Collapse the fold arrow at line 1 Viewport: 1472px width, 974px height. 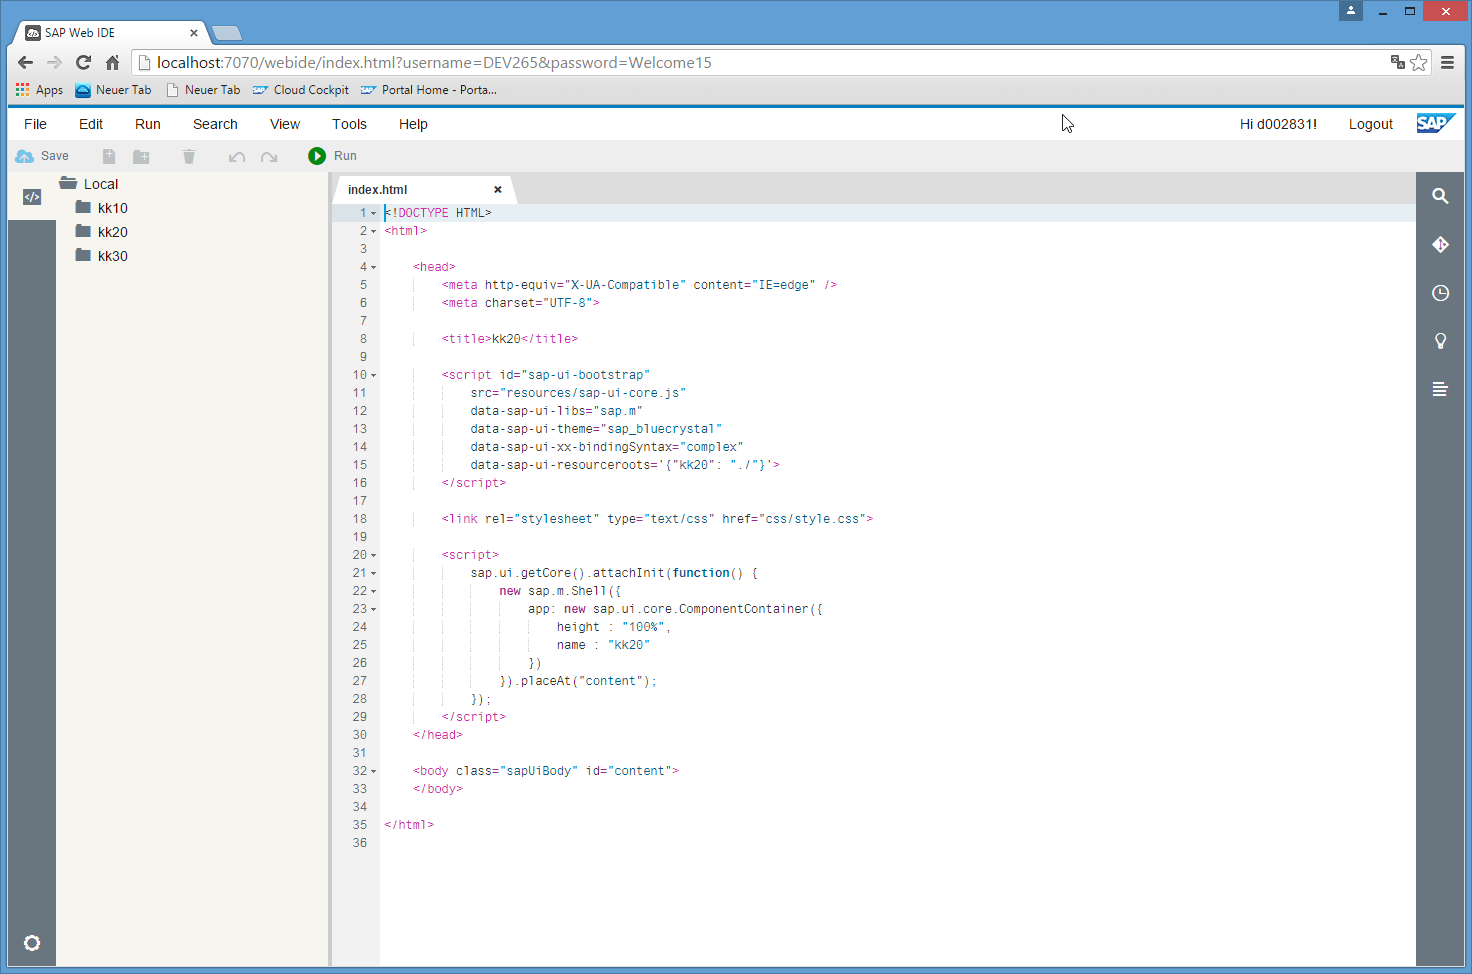(374, 213)
